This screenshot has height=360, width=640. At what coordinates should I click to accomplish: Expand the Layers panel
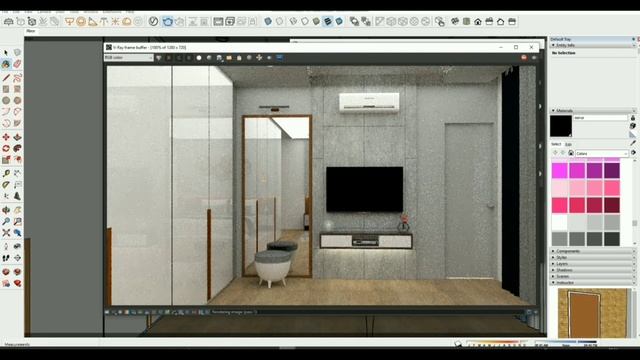553,264
